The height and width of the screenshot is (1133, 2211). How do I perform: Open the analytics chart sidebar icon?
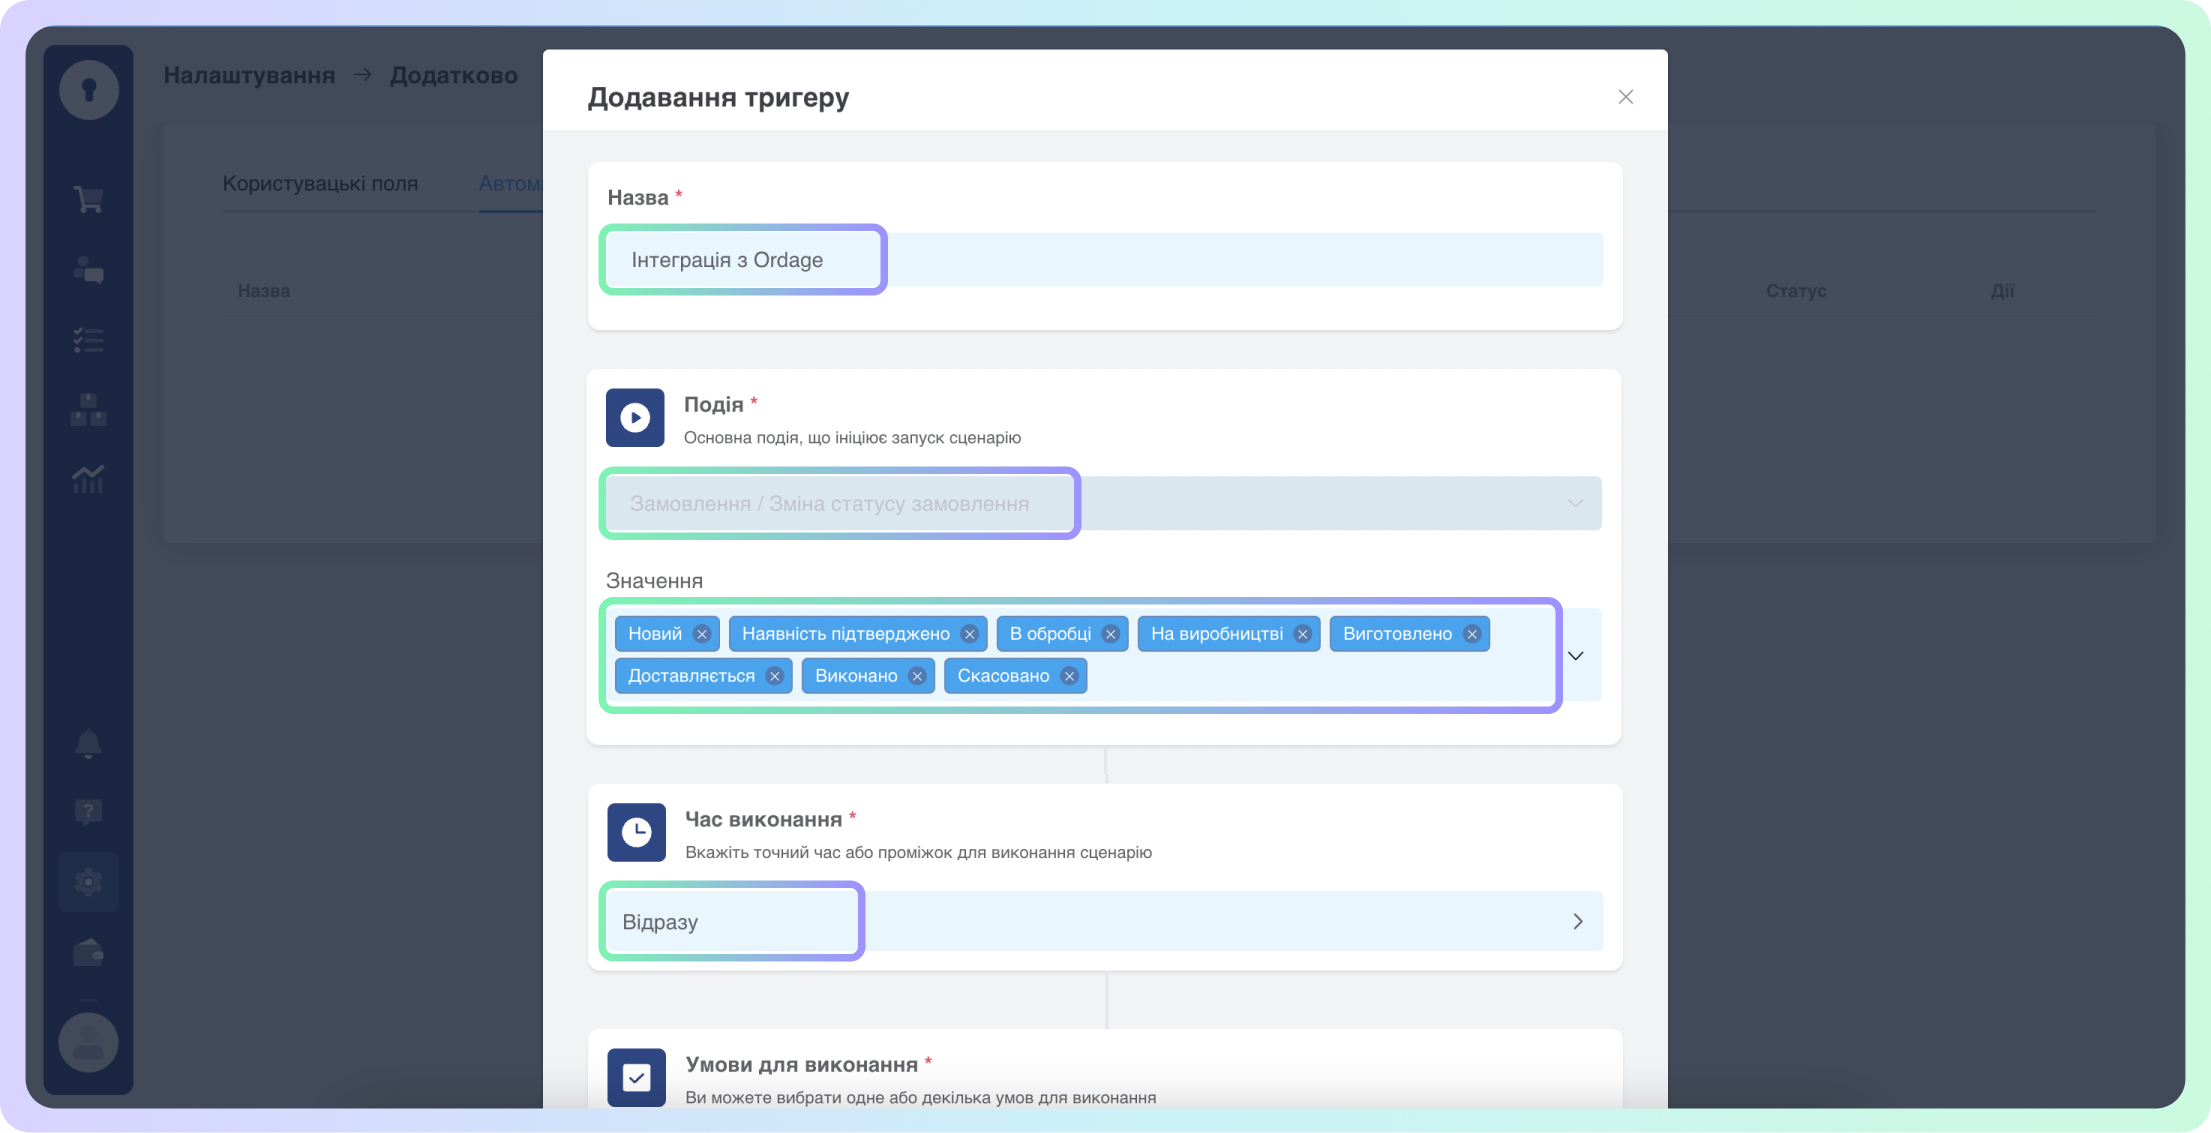pos(88,480)
